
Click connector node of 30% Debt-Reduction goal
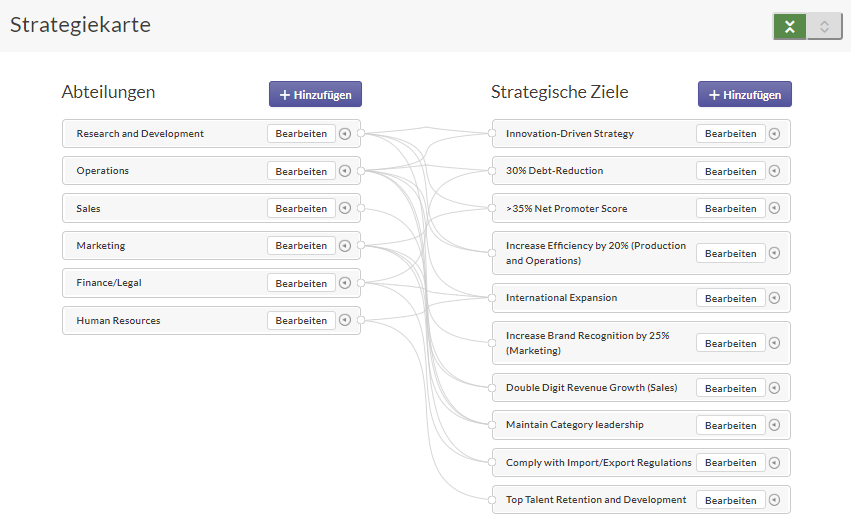click(492, 171)
